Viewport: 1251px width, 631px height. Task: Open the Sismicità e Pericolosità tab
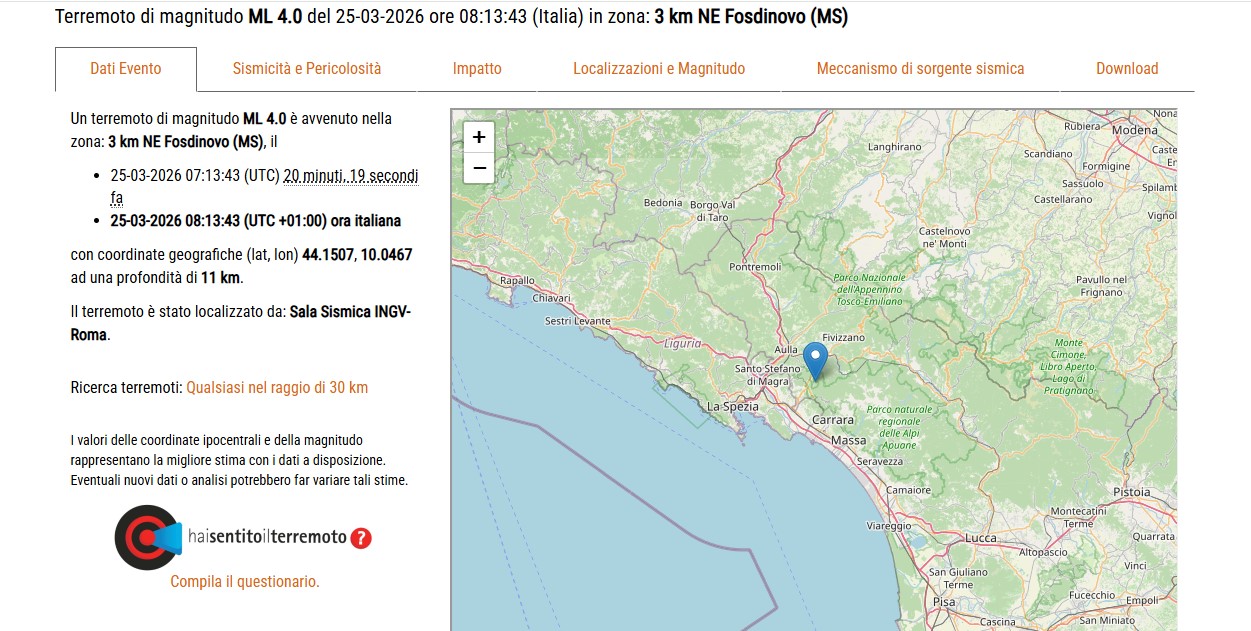click(x=306, y=68)
